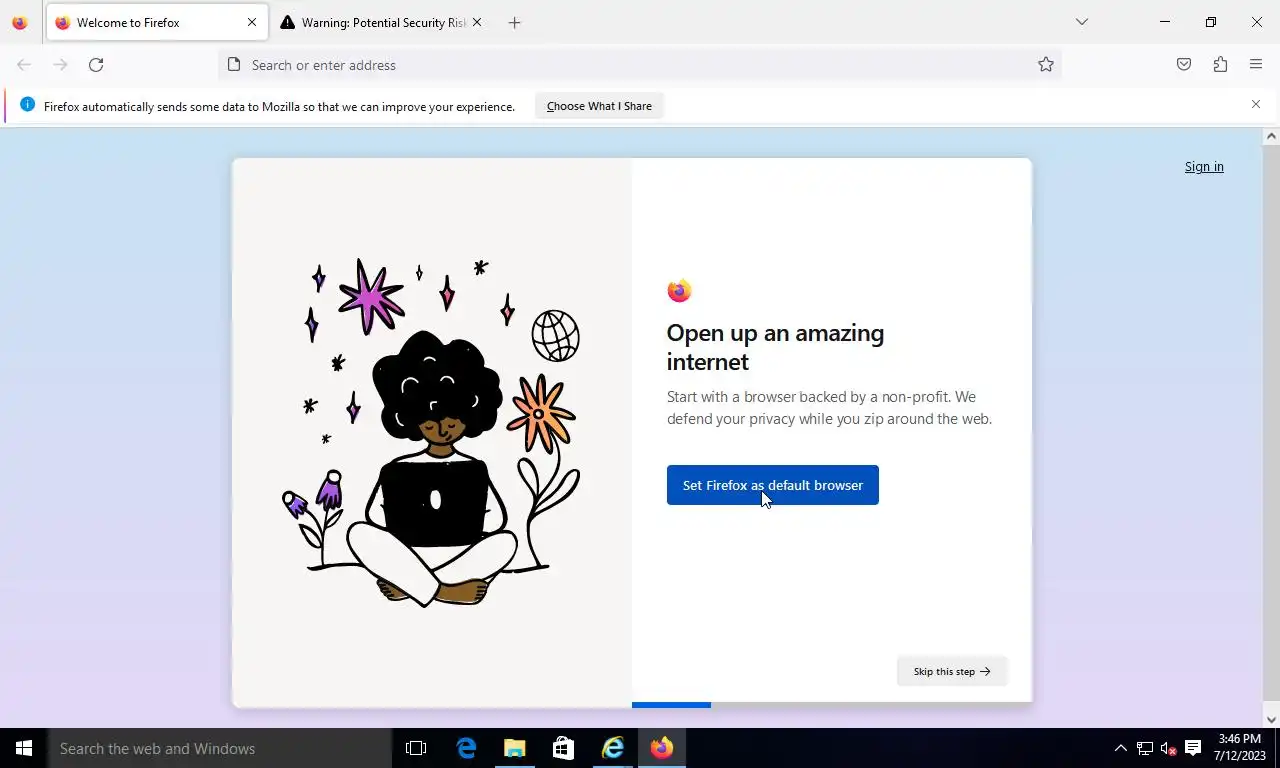
Task: Click the page scrollbar down arrow
Action: pos(1271,719)
